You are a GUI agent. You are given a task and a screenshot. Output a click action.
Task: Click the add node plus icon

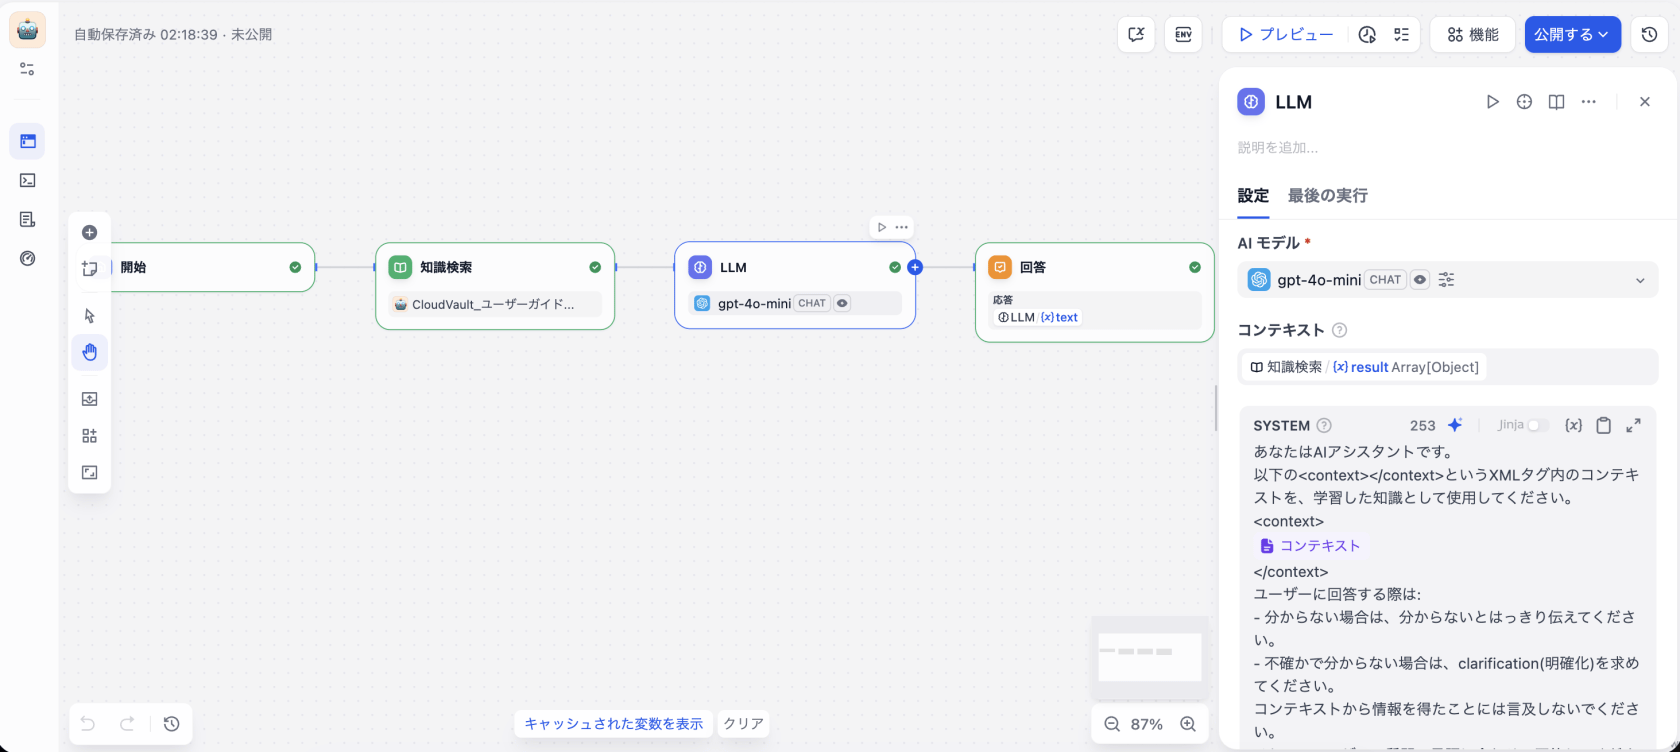tap(89, 232)
